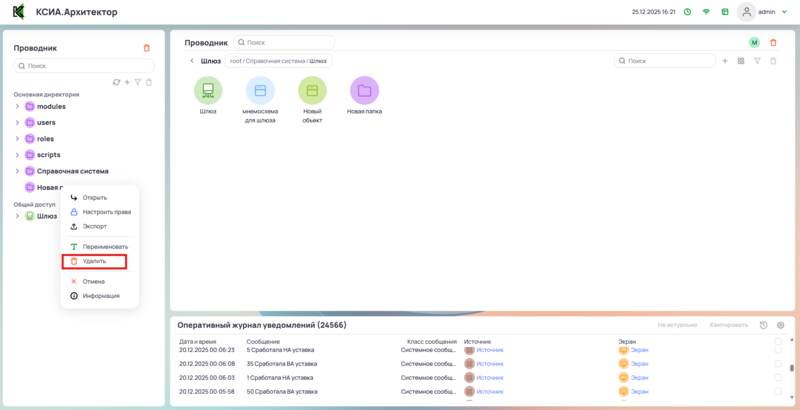This screenshot has height=410, width=800.
Task: Open notification journal settings gear
Action: coord(781,325)
